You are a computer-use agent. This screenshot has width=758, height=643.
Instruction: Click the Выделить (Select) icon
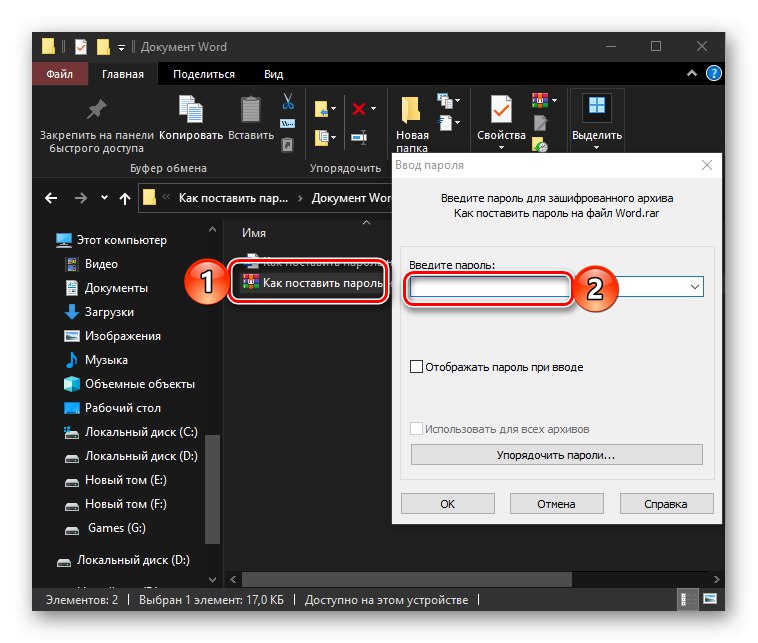tap(597, 105)
